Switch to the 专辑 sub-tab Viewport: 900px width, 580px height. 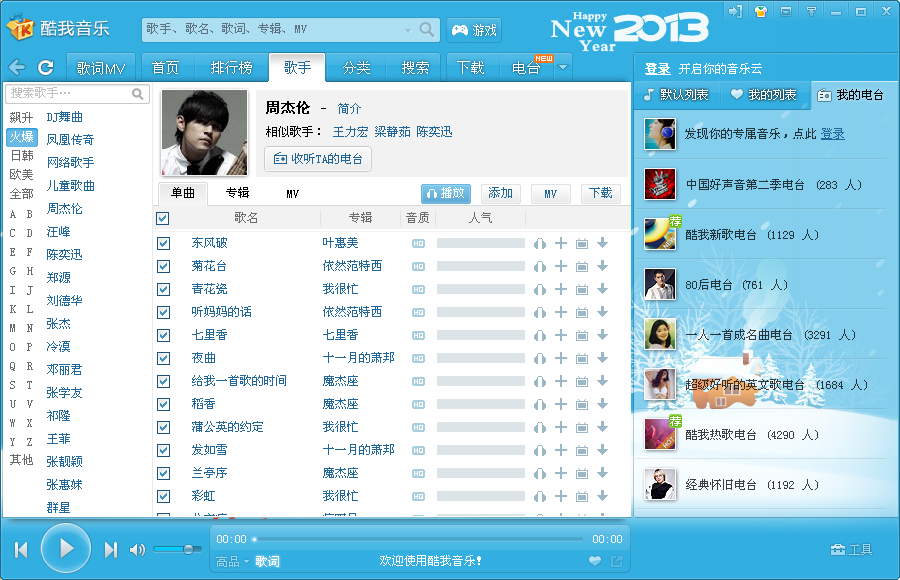point(238,193)
